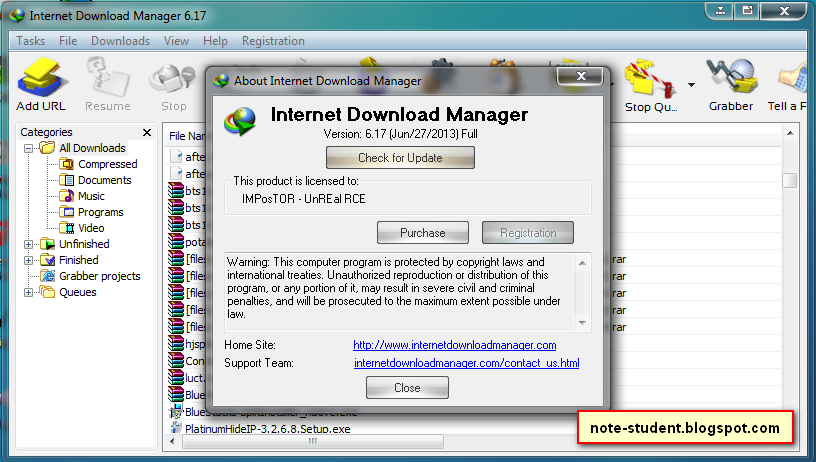The width and height of the screenshot is (816, 462).
Task: Open the internetdownloadmanager.com home site link
Action: click(454, 345)
